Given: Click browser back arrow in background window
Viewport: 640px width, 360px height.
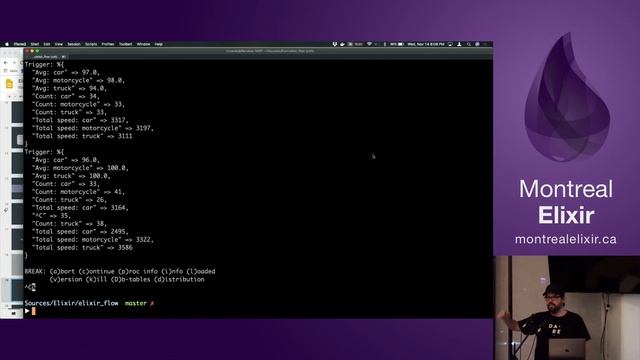Looking at the screenshot, I should click(6, 63).
